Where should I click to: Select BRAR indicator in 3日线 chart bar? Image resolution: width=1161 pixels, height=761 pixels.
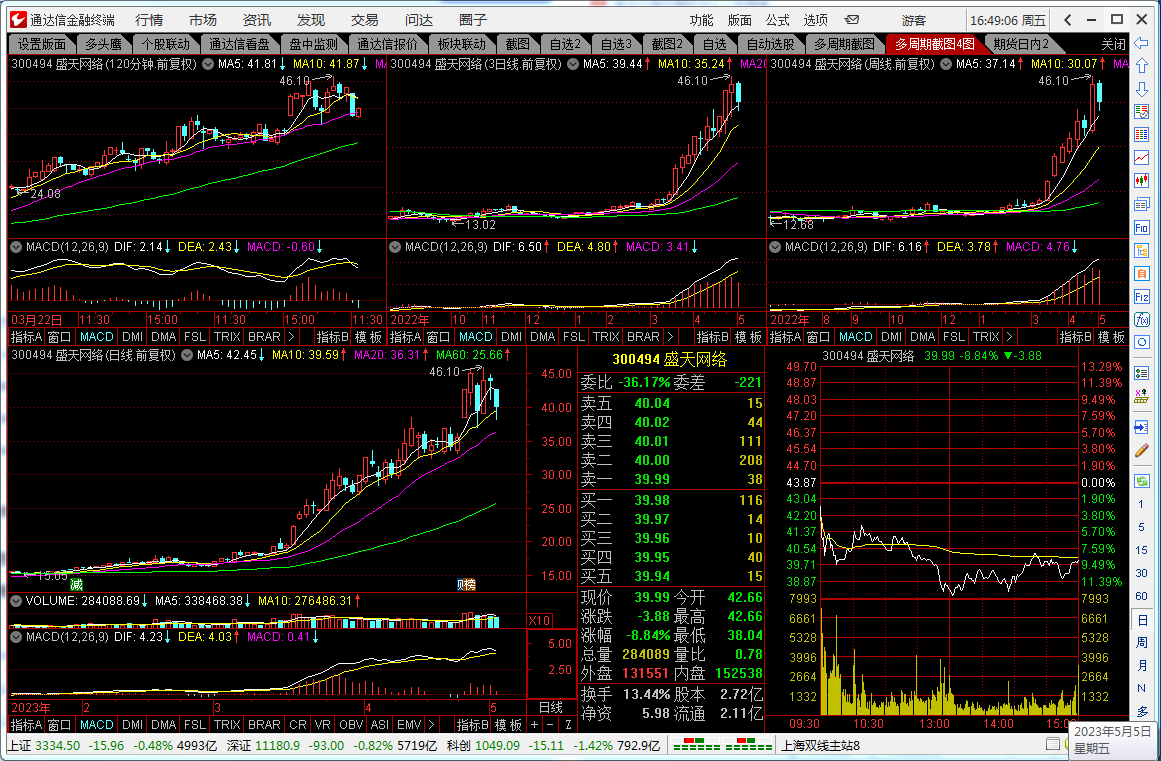643,337
